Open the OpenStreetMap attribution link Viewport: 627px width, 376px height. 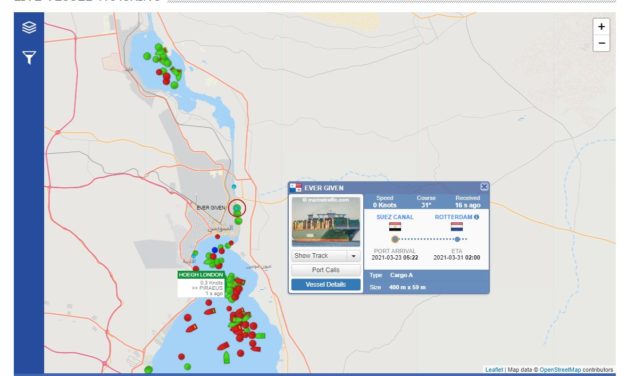pos(560,370)
